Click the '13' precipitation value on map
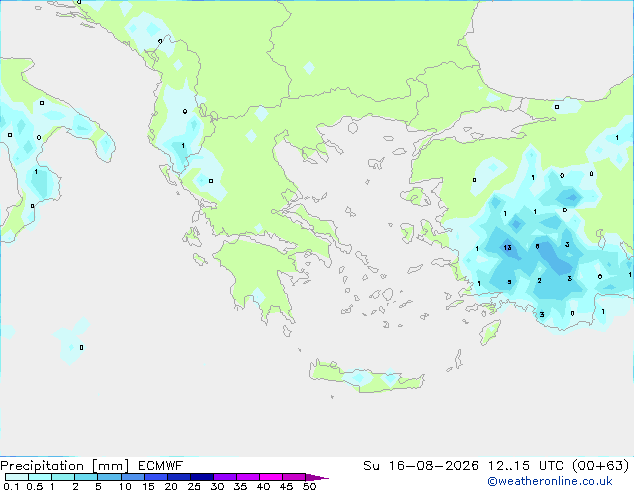634x490 pixels. pos(507,247)
